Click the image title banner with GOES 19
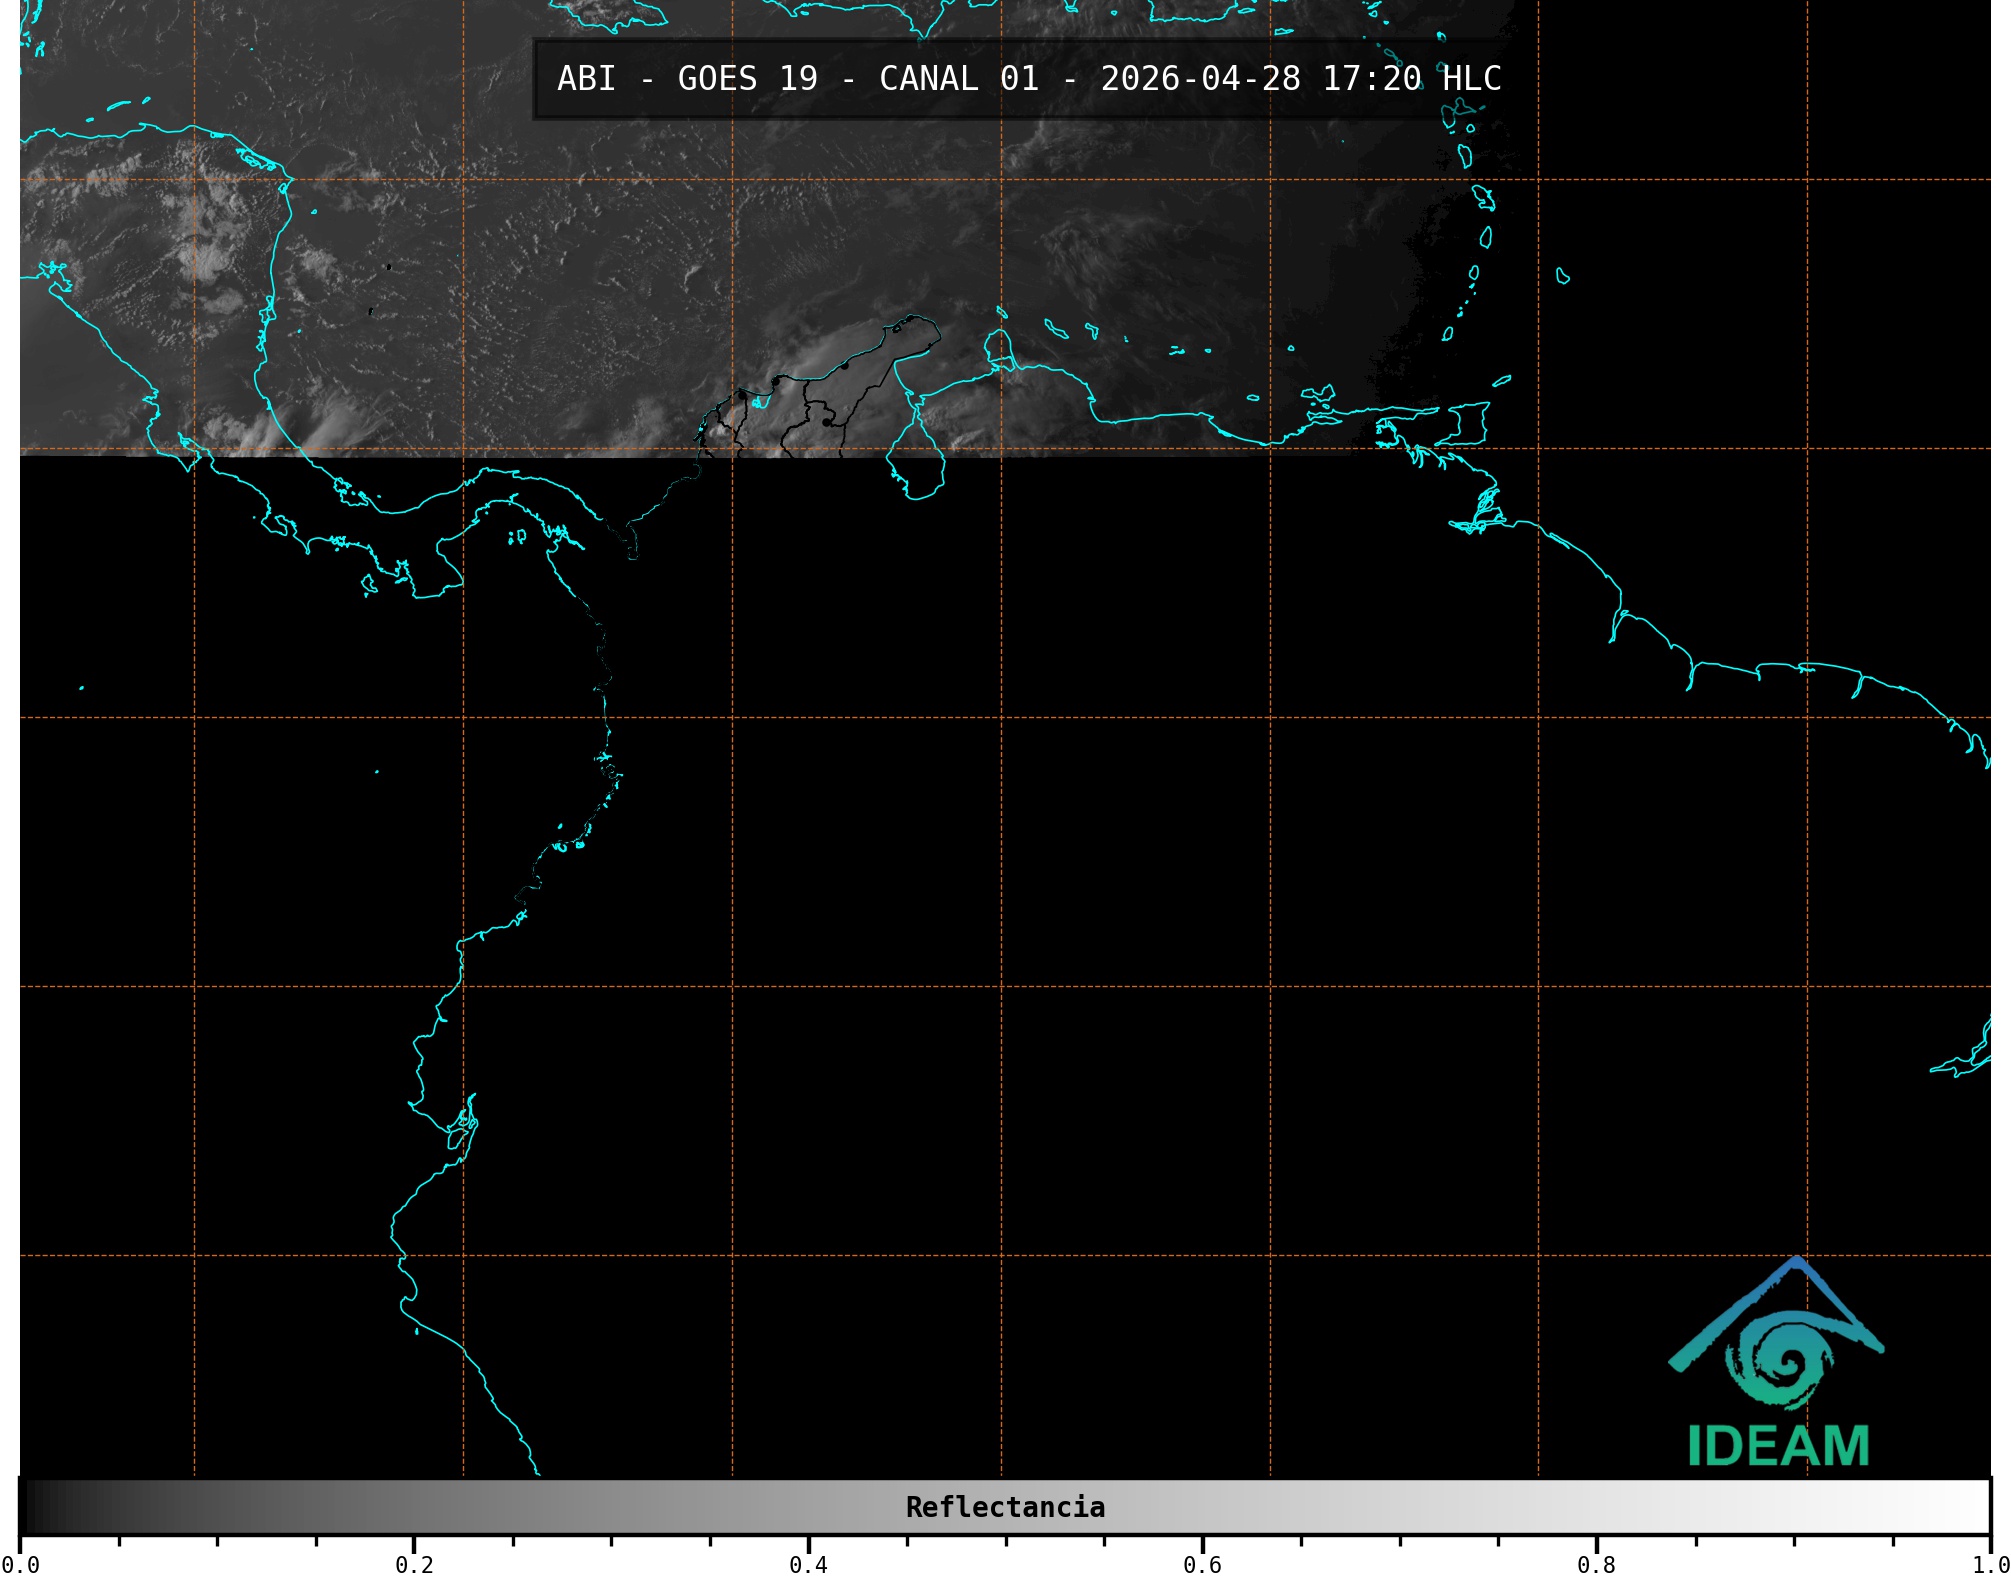Image resolution: width=2011 pixels, height=1577 pixels. tap(1028, 79)
